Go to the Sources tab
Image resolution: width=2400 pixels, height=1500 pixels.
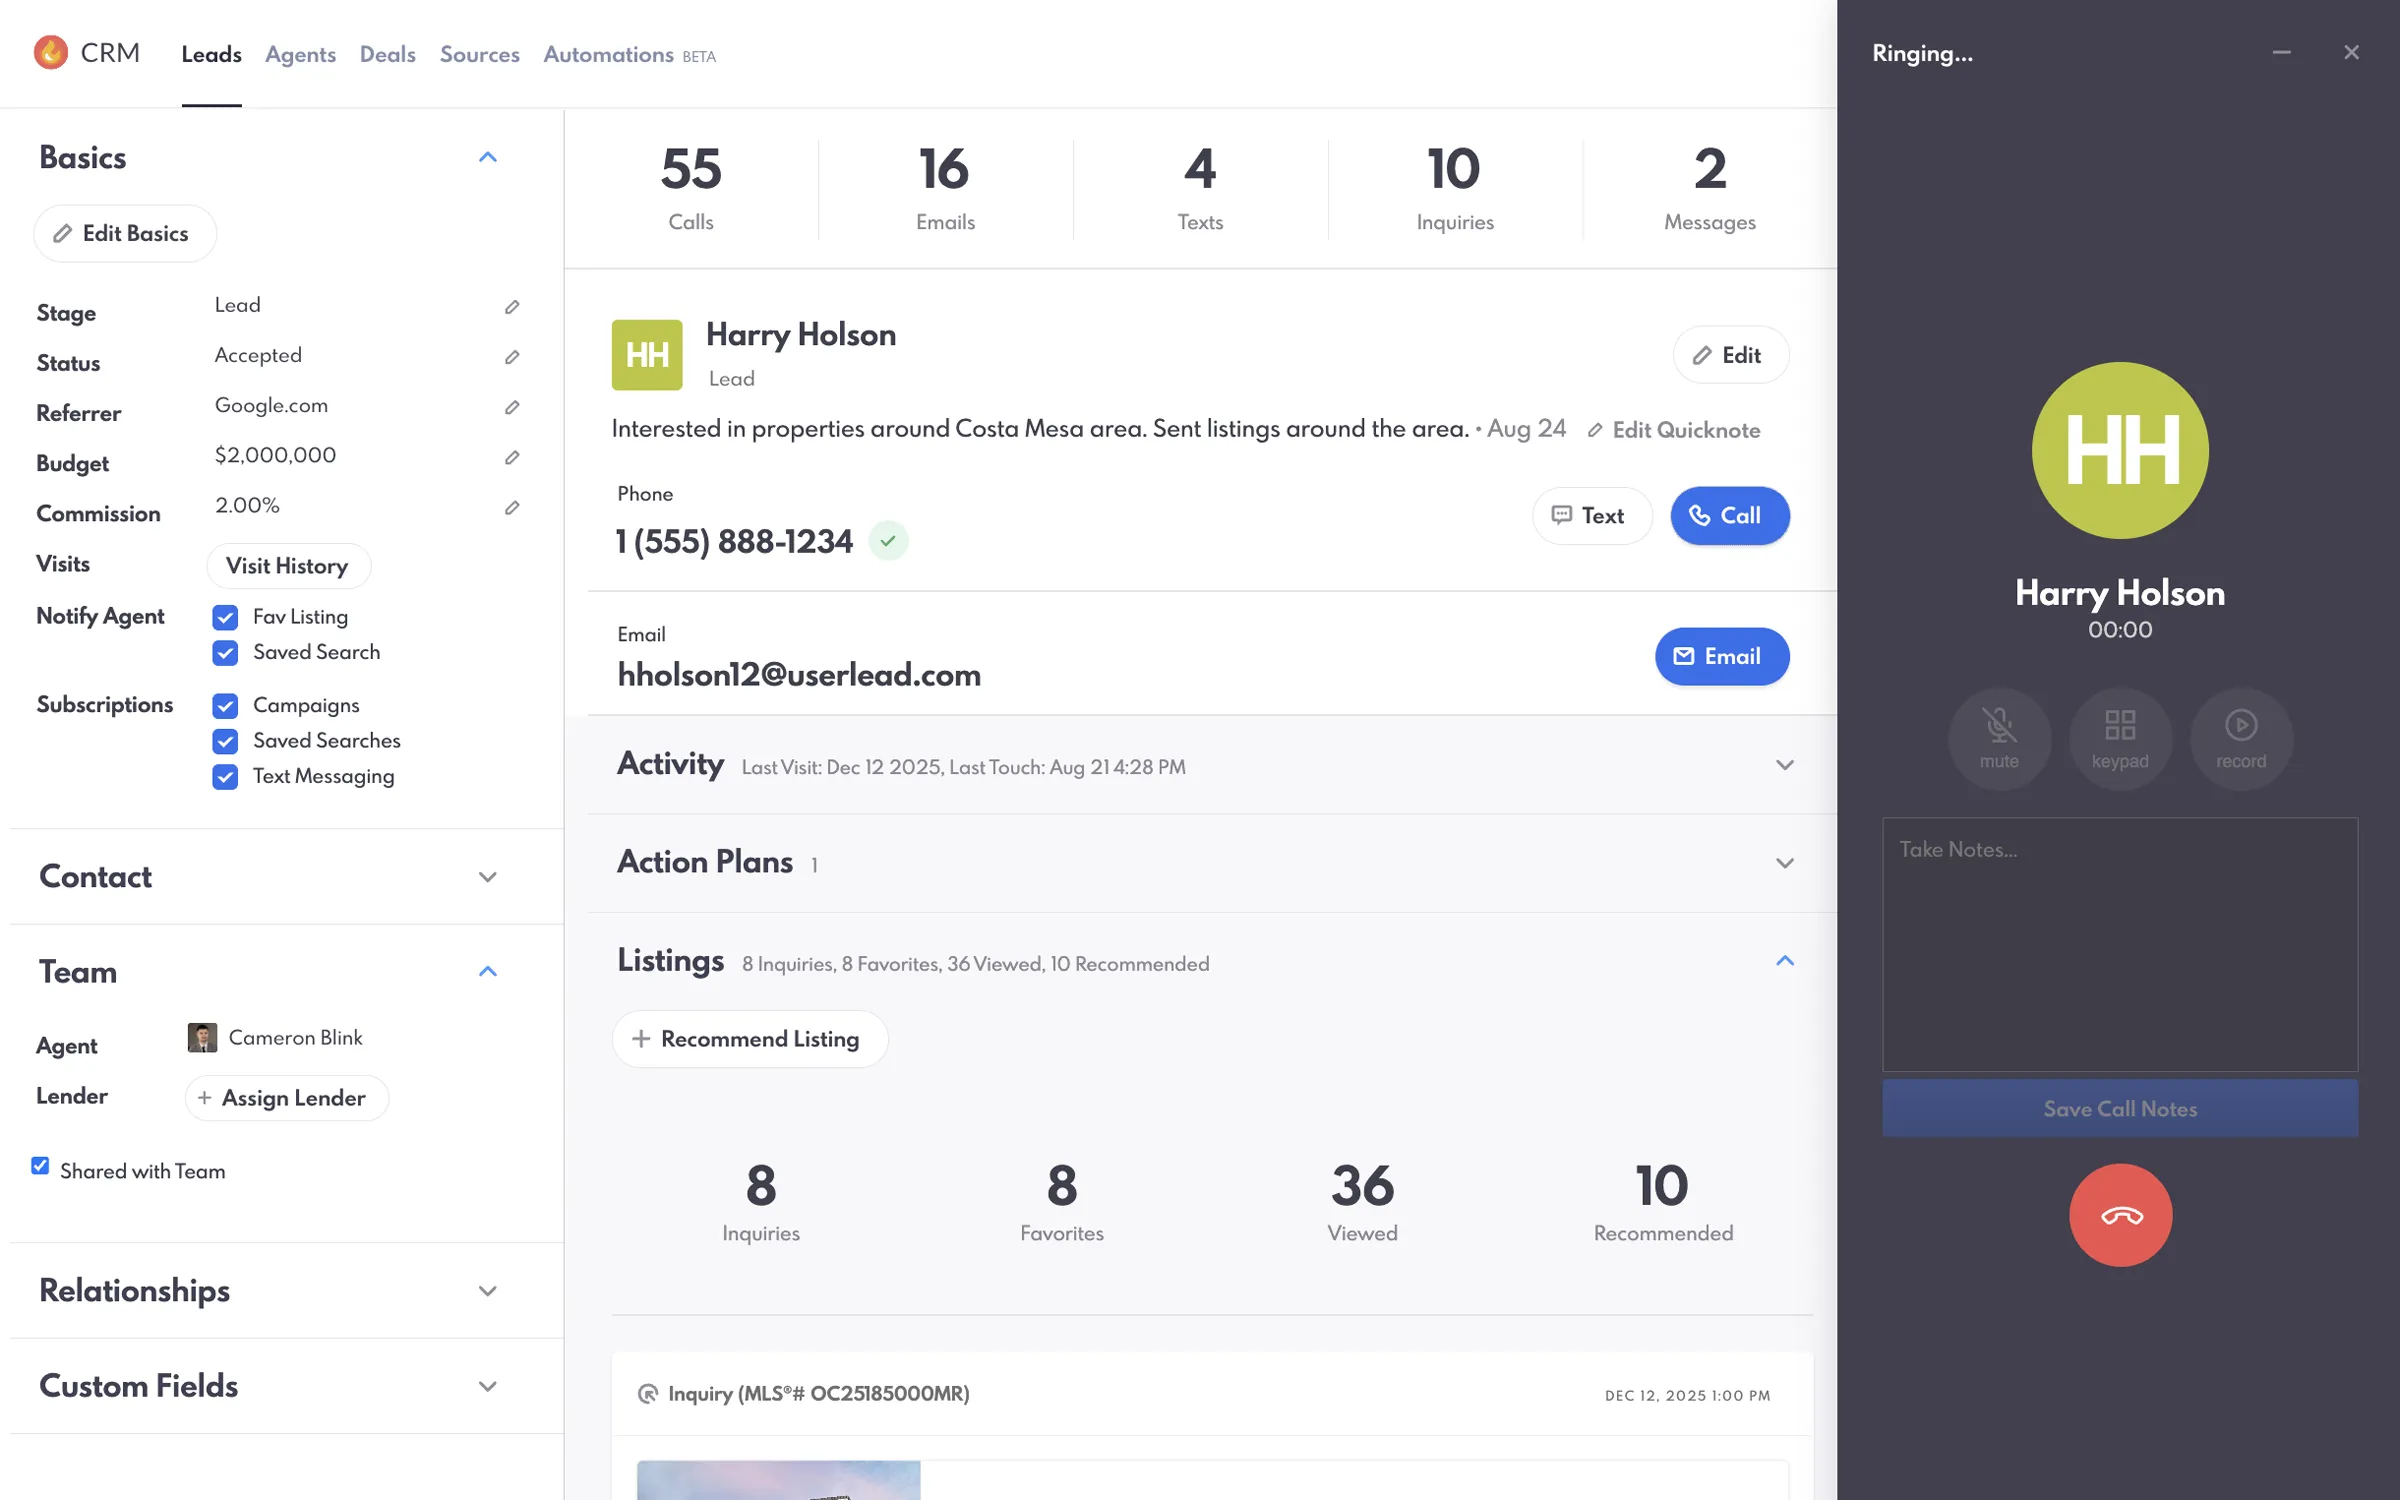tap(479, 54)
